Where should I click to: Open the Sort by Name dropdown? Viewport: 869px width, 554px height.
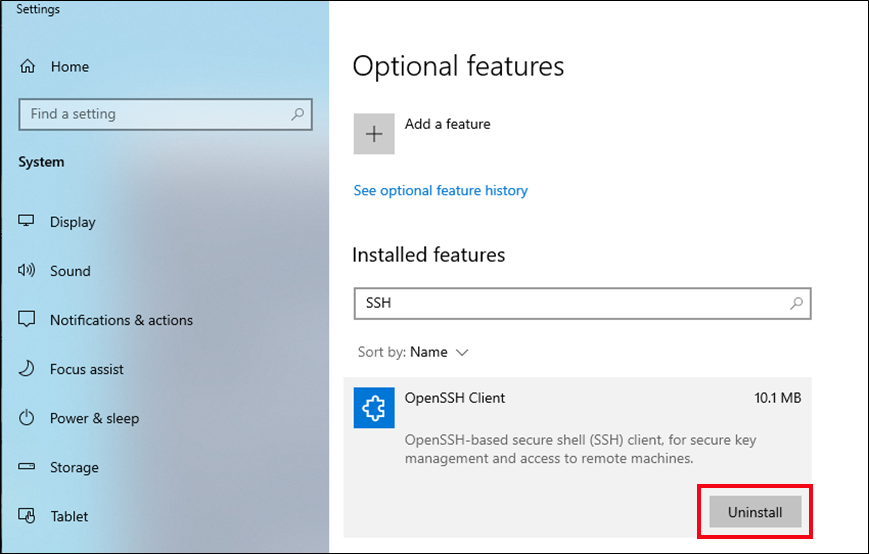[413, 352]
